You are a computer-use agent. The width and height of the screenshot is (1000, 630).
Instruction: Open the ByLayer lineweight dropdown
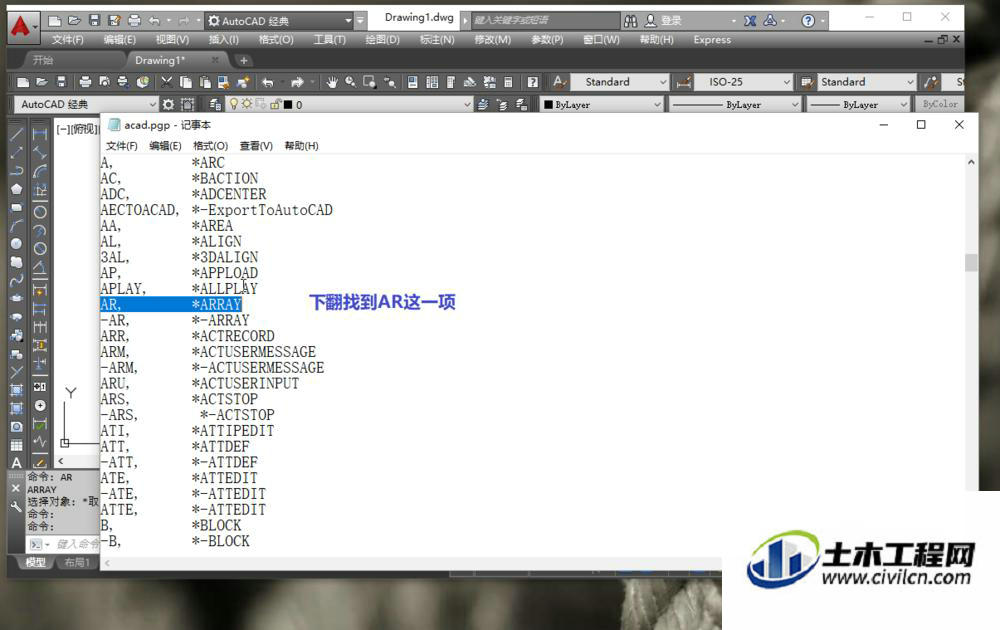point(904,105)
